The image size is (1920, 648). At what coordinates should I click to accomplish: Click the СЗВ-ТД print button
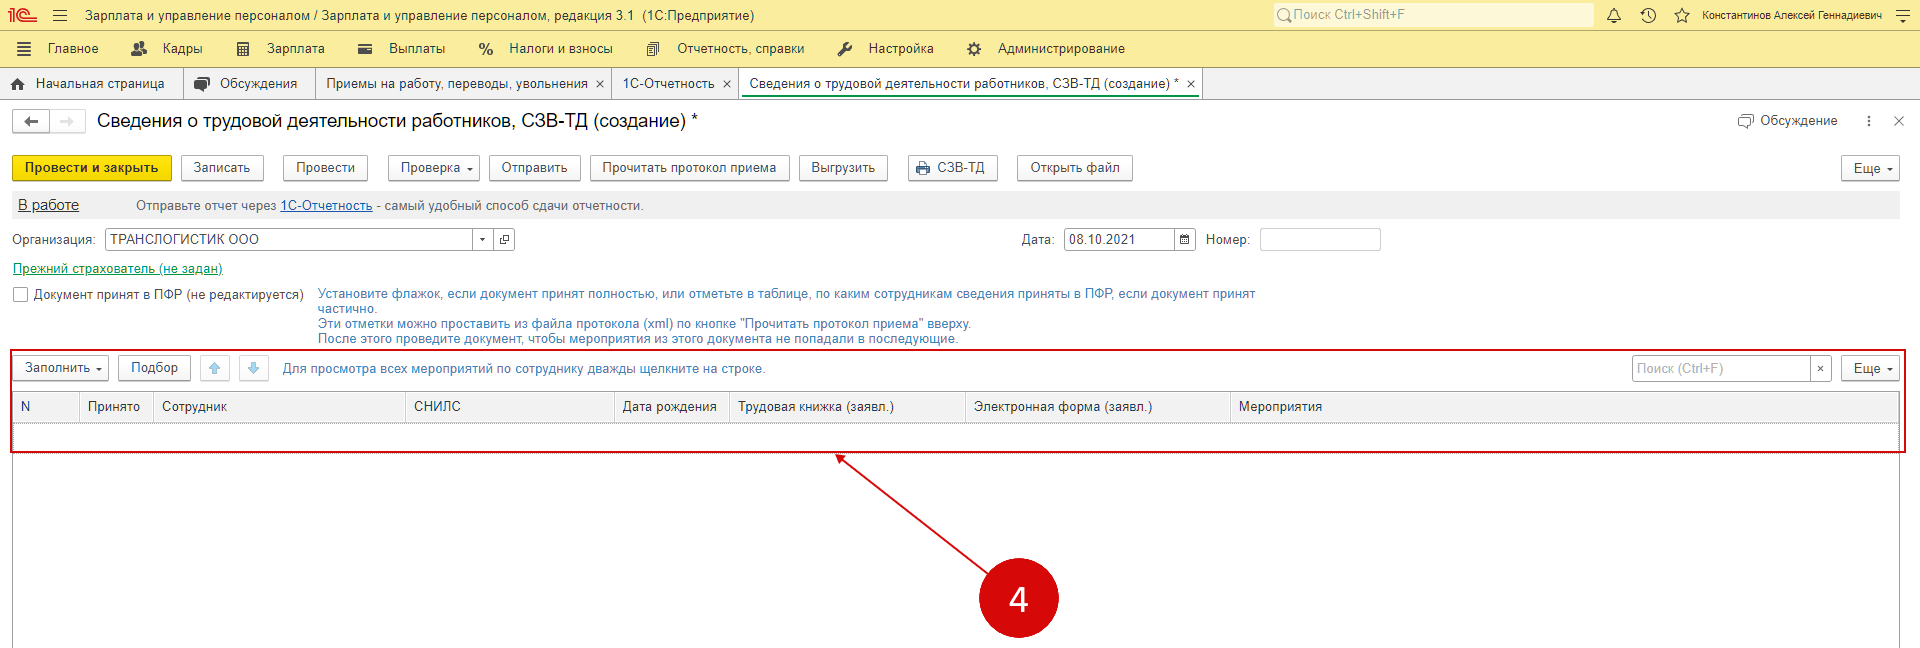click(x=950, y=168)
